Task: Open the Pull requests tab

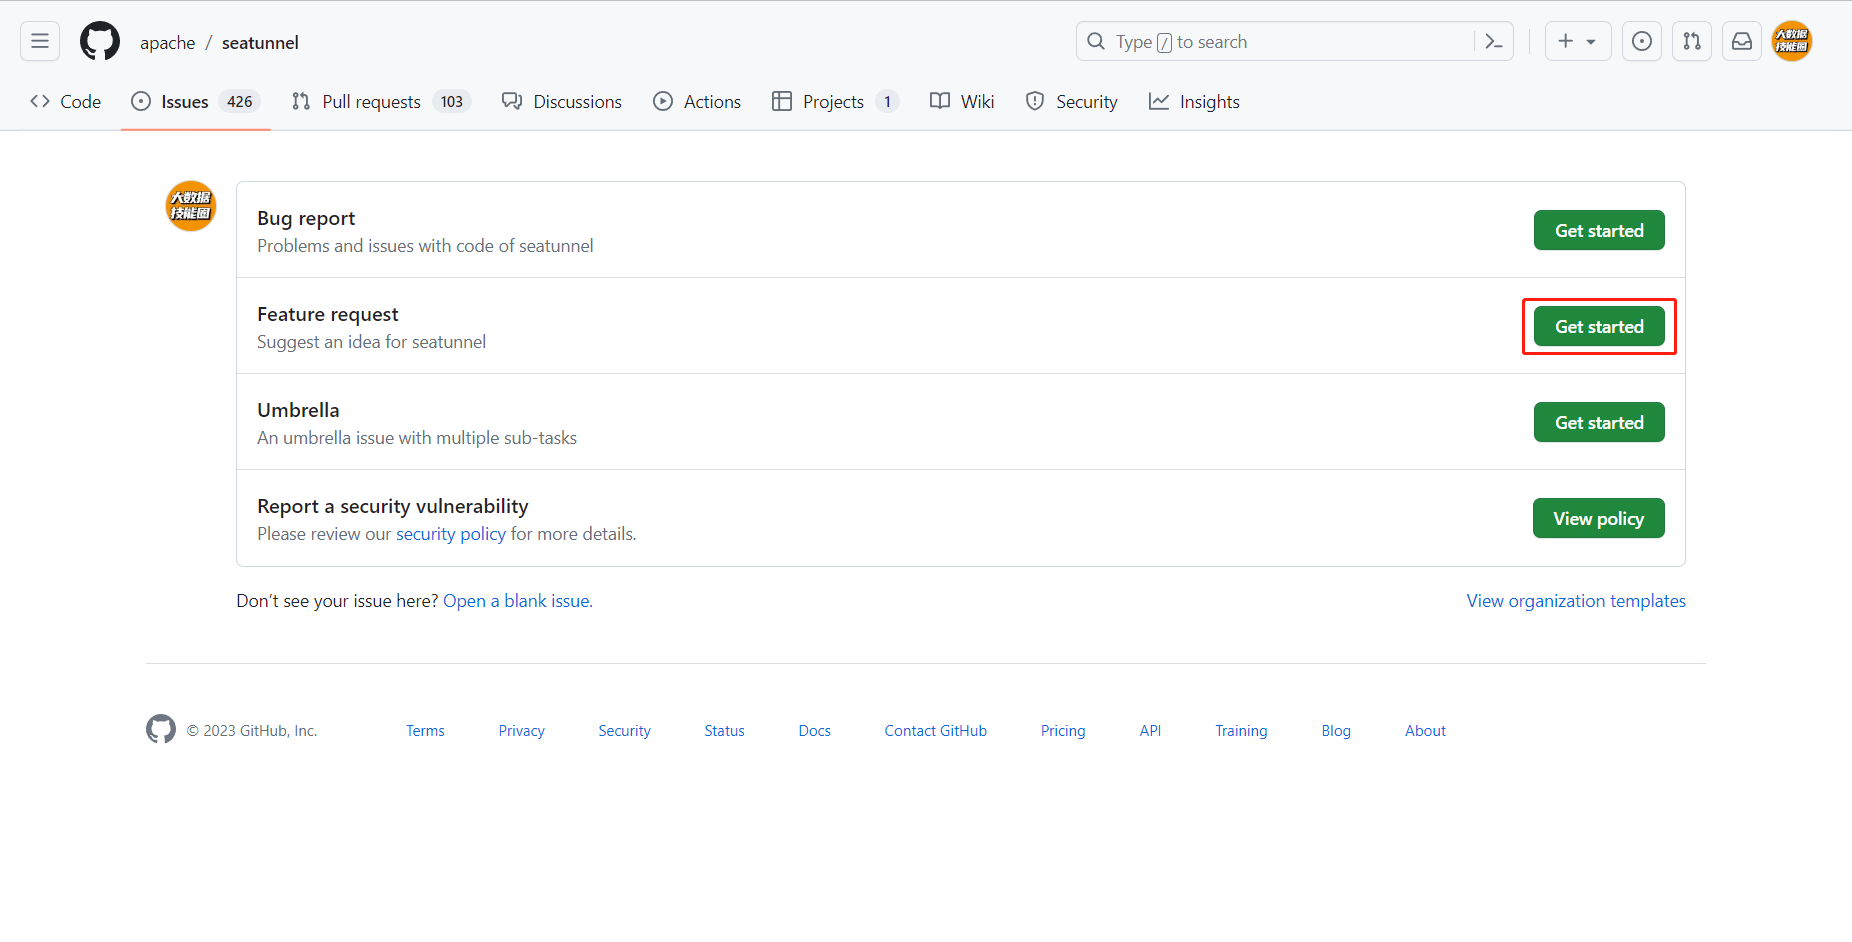Action: (381, 101)
